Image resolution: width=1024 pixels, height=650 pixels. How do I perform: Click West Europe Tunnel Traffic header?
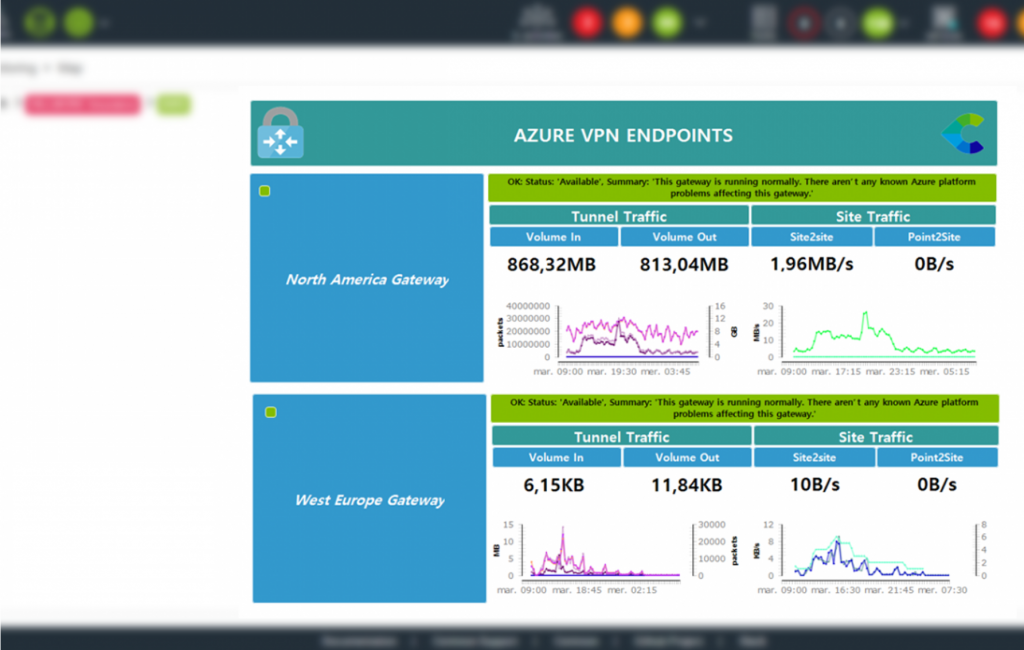tap(622, 437)
